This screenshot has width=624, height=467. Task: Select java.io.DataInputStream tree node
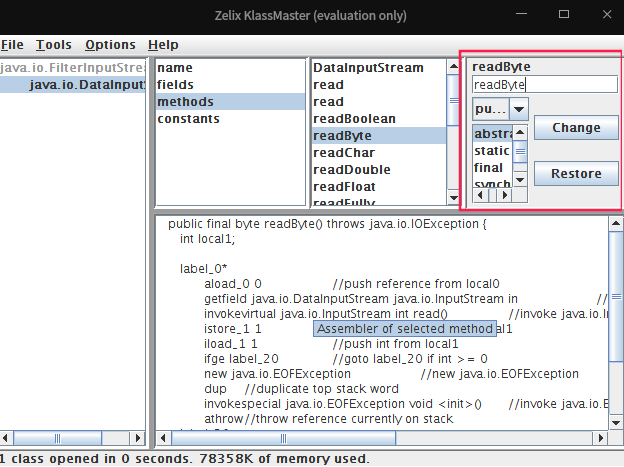[72, 85]
